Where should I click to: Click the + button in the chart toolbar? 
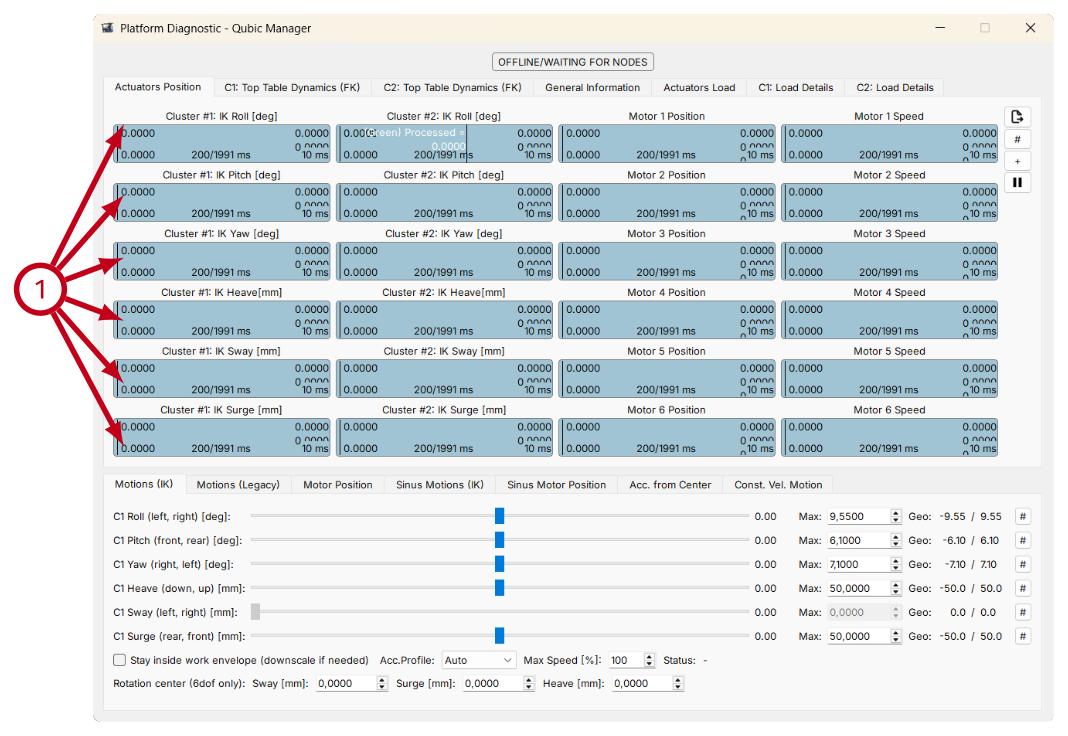coord(1017,161)
